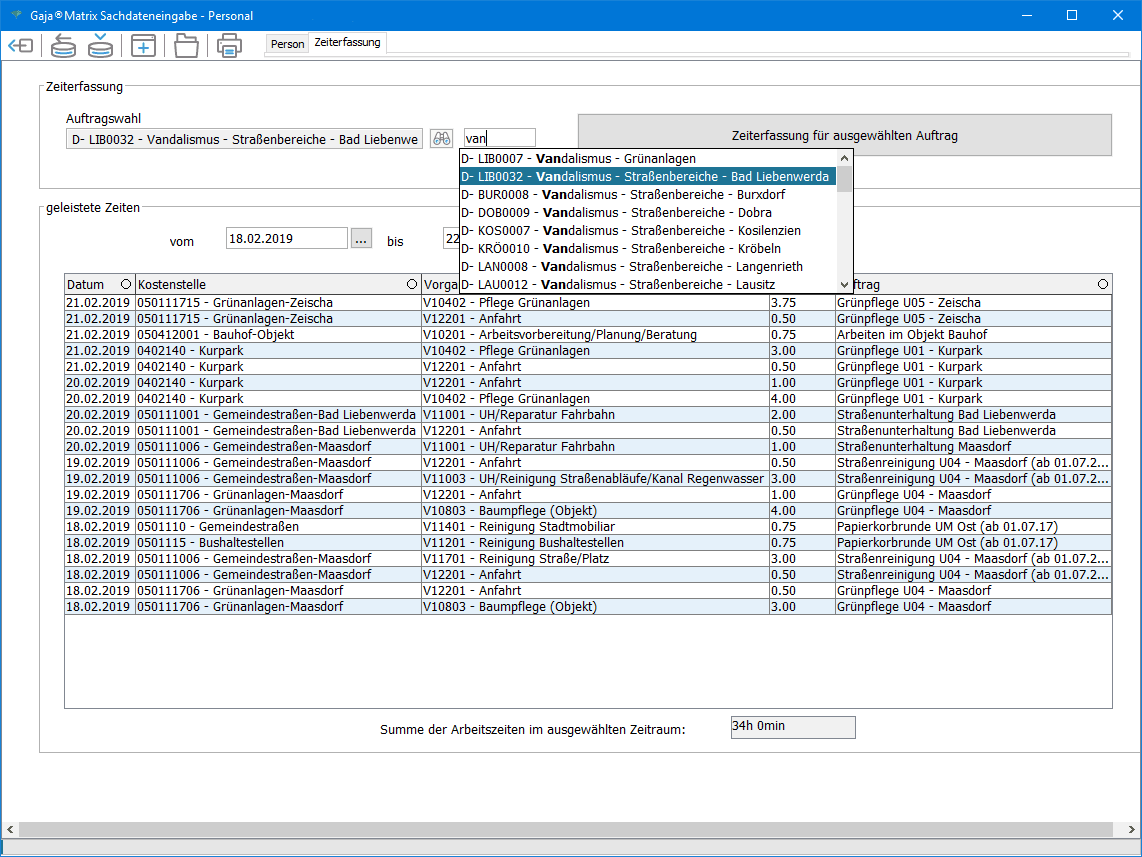Click the exit/back arrow toolbar icon
This screenshot has width=1142, height=857.
click(21, 46)
